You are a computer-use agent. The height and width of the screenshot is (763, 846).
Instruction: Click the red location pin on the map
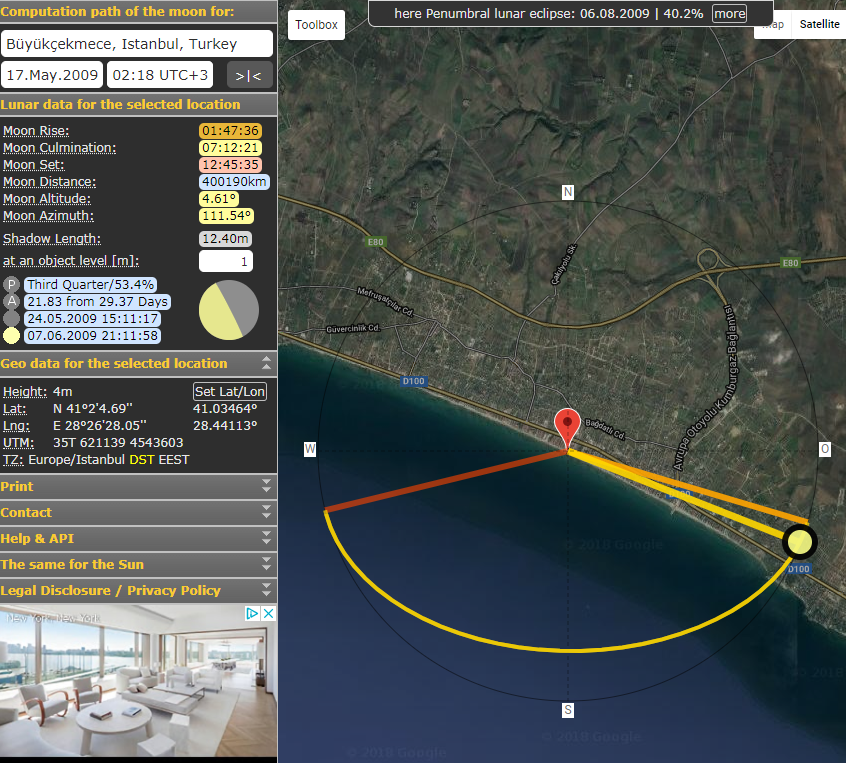point(568,425)
